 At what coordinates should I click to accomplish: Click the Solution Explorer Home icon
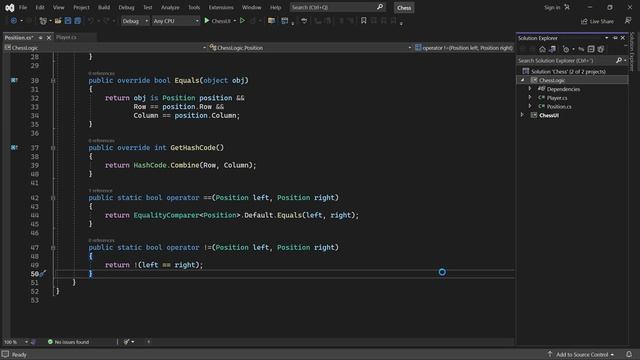(542, 49)
